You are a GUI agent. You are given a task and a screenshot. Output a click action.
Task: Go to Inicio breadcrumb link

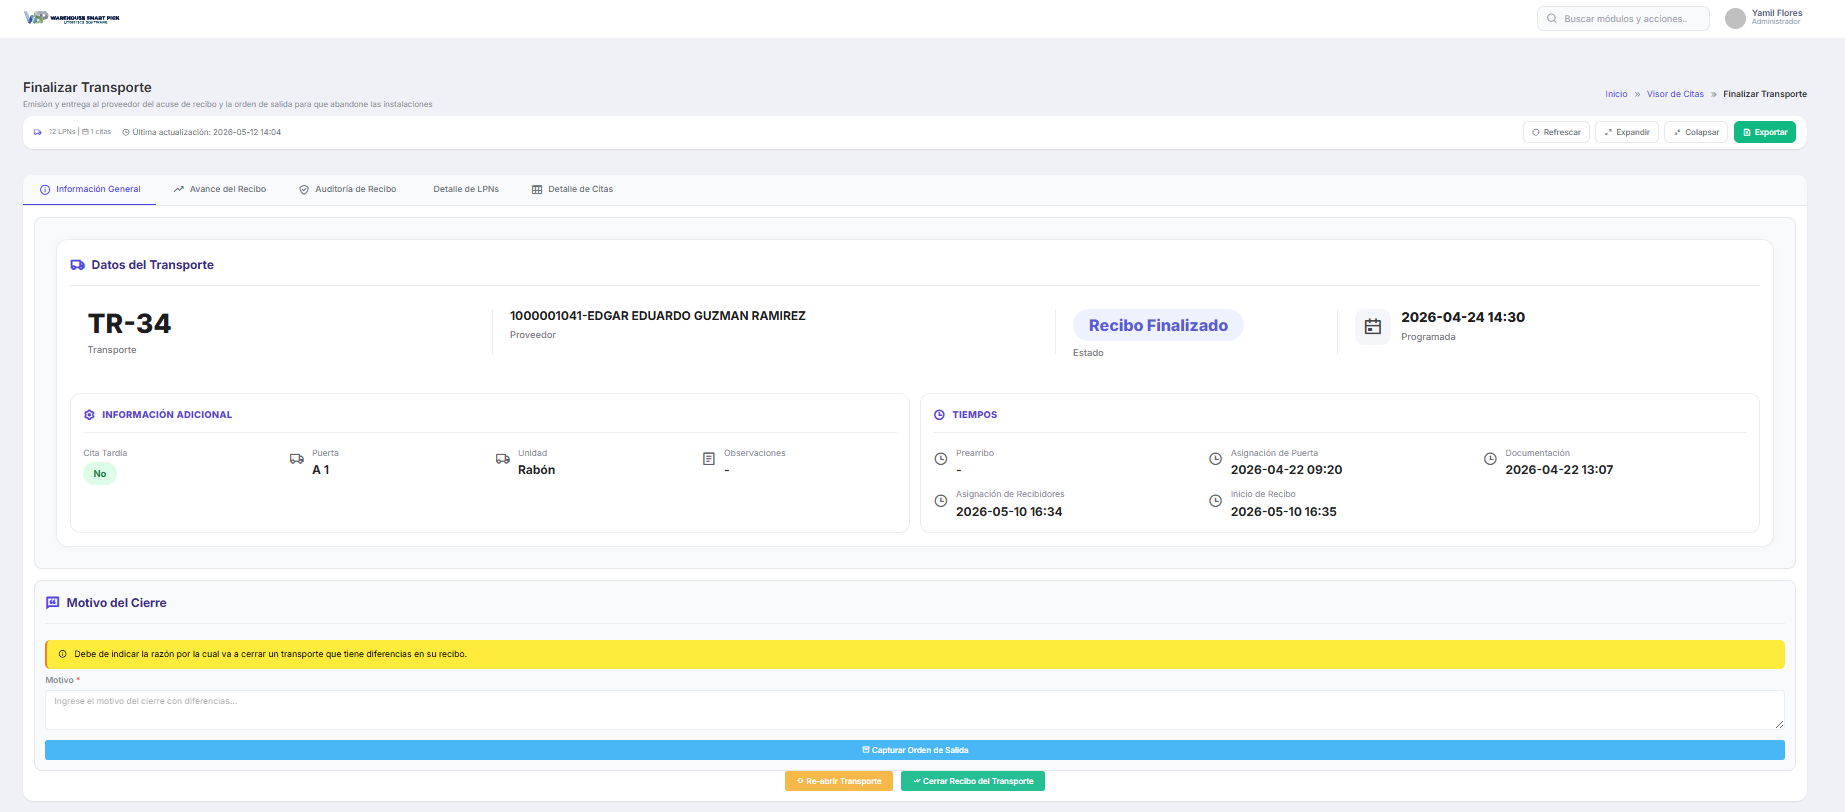(x=1616, y=94)
